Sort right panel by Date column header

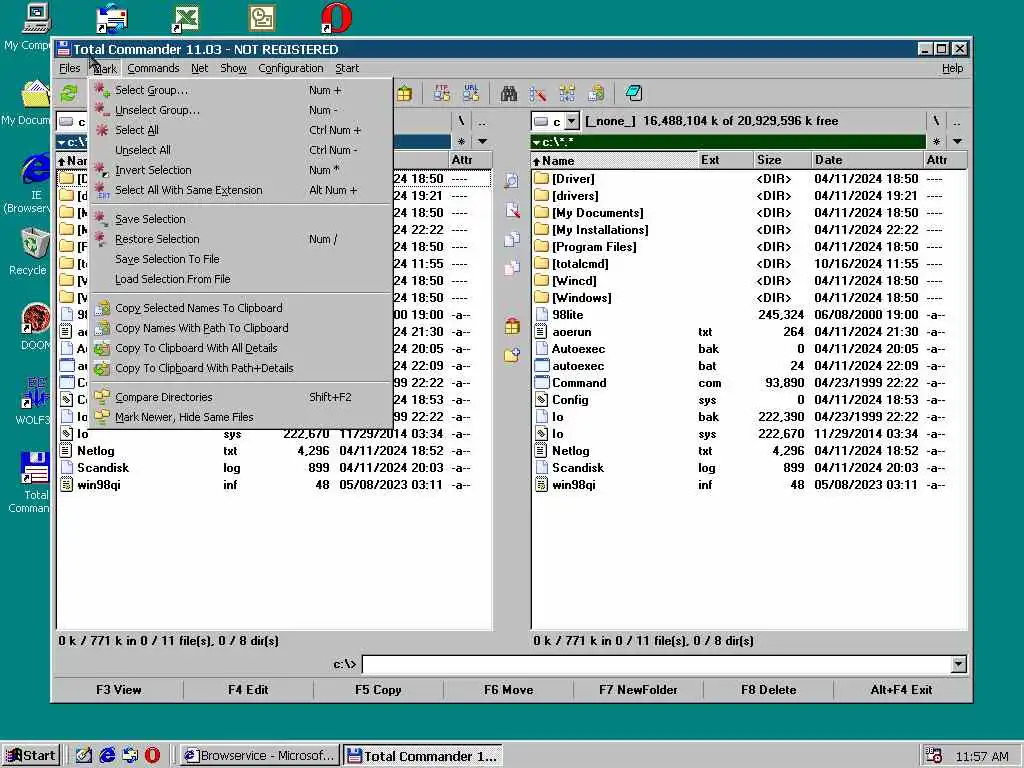[x=866, y=160]
